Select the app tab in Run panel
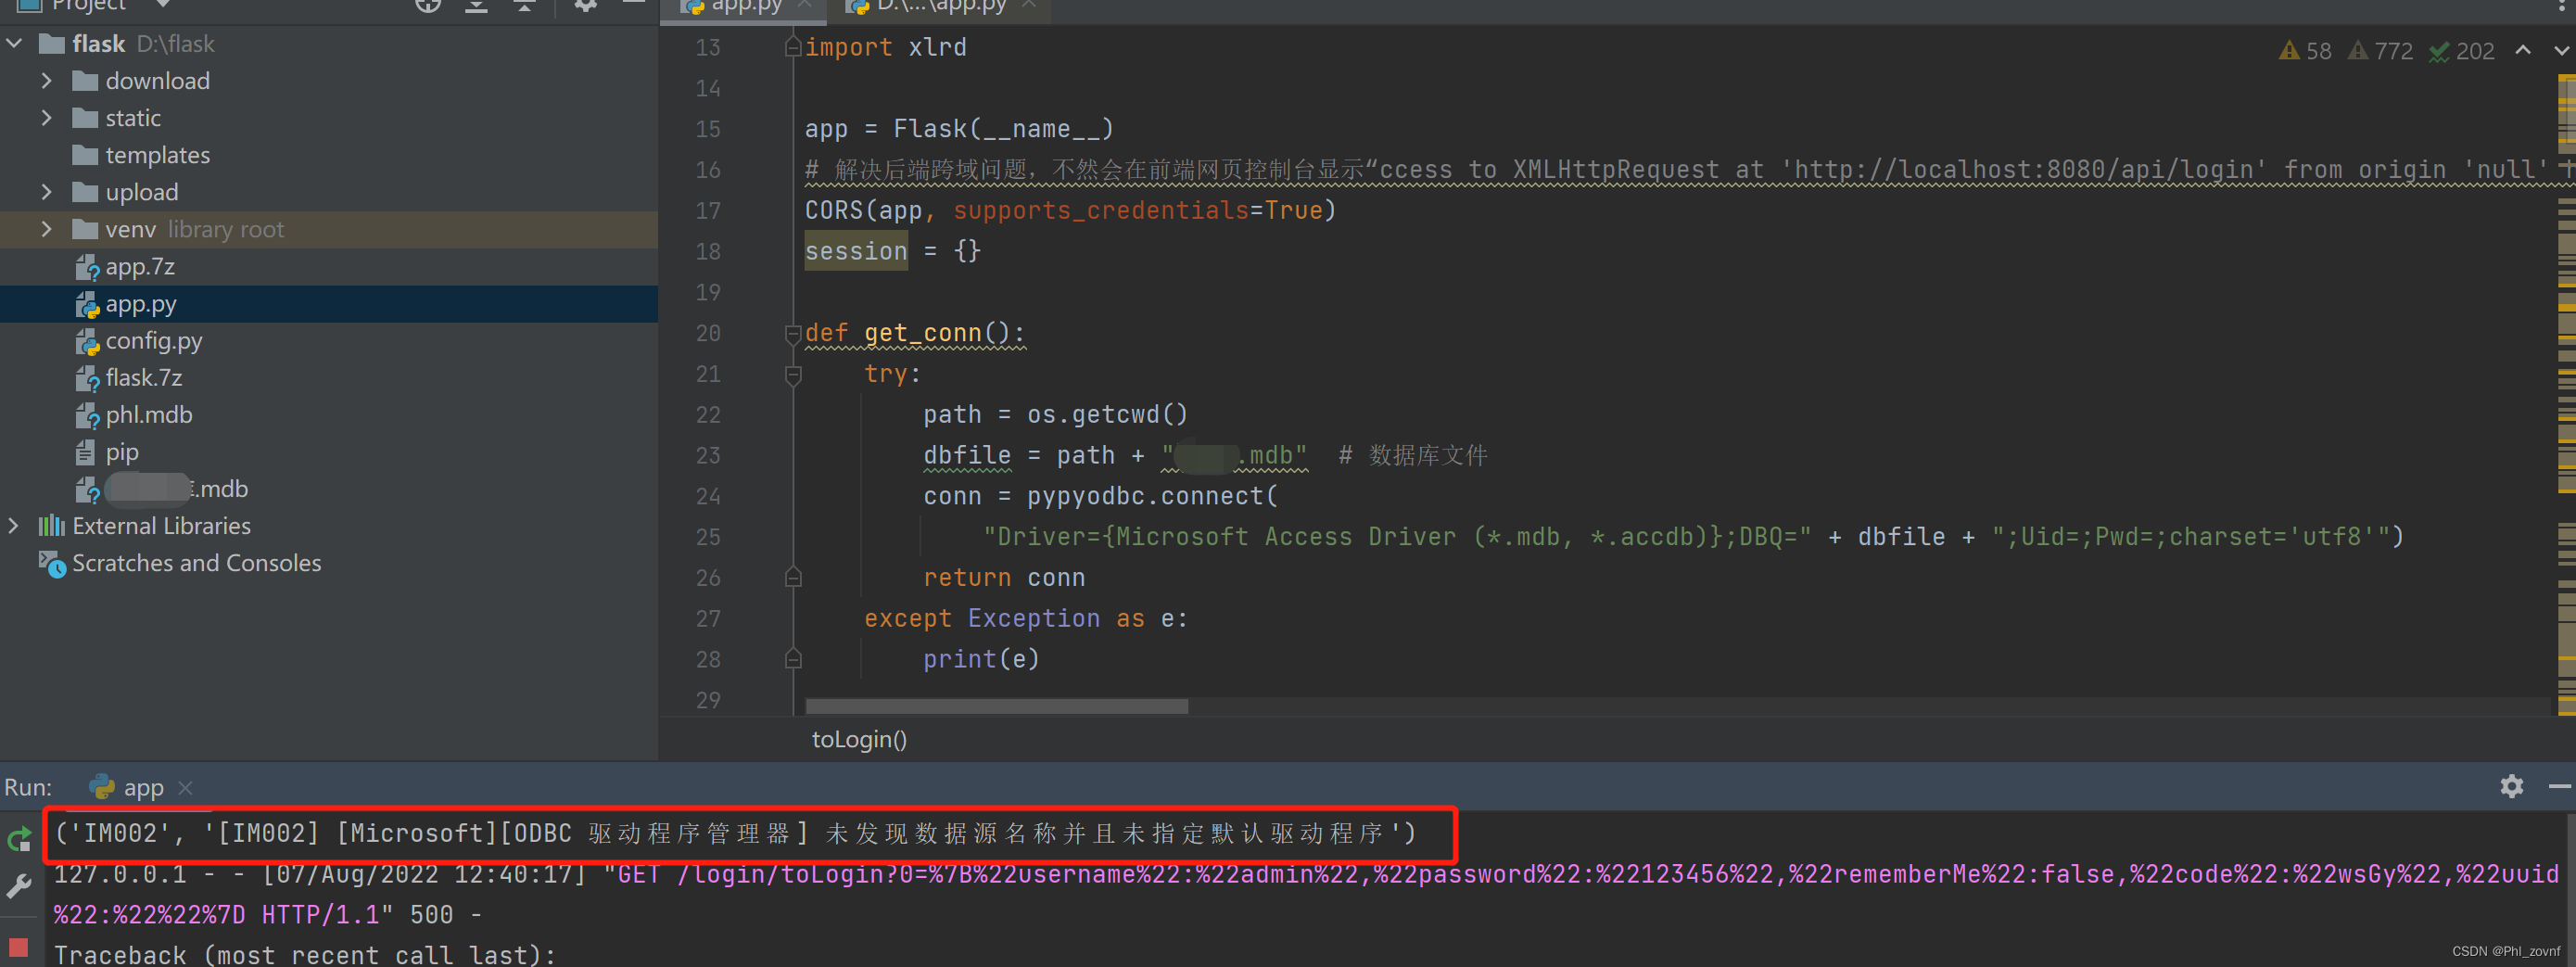The image size is (2576, 967). coord(142,787)
